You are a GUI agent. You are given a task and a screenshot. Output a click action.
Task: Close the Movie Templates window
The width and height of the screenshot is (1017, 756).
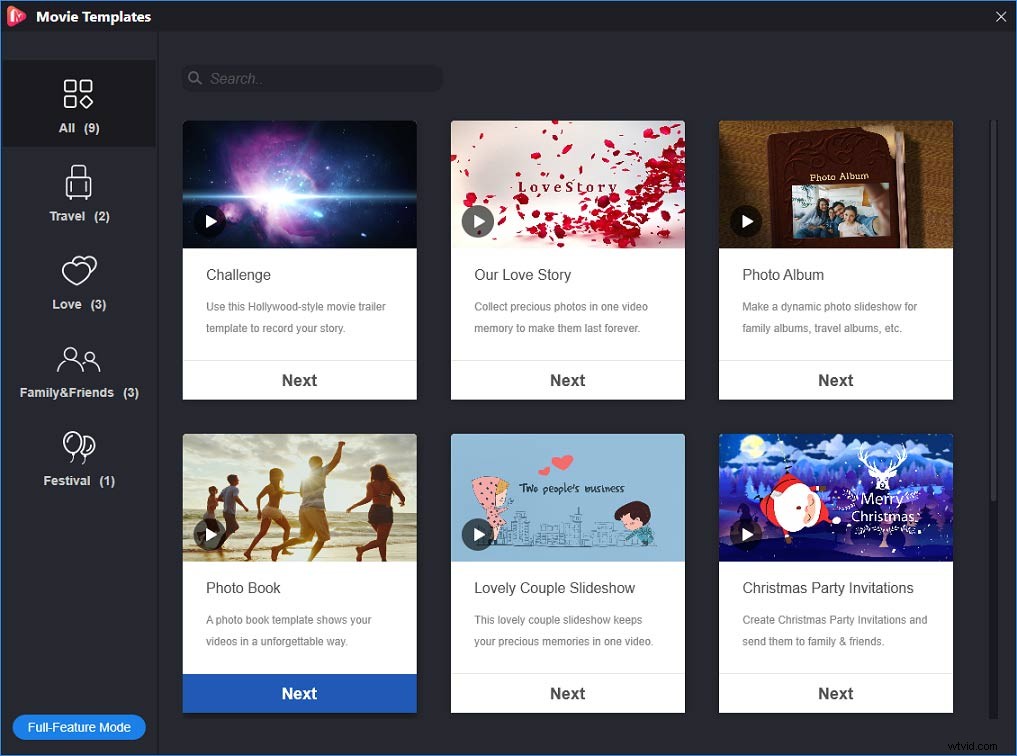(1001, 16)
